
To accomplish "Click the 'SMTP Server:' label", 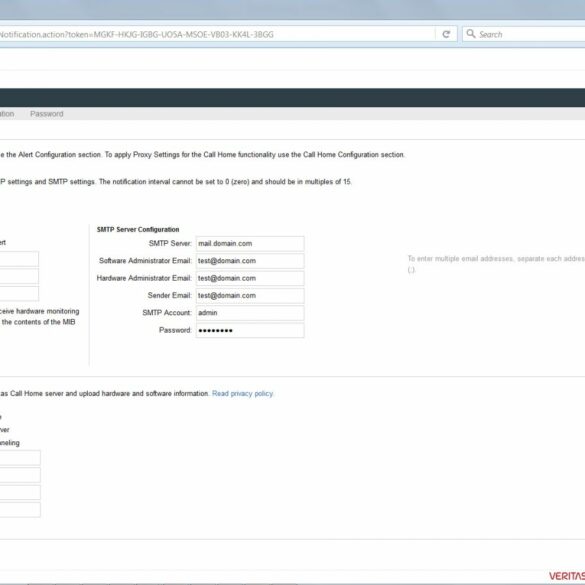I will tap(170, 244).
